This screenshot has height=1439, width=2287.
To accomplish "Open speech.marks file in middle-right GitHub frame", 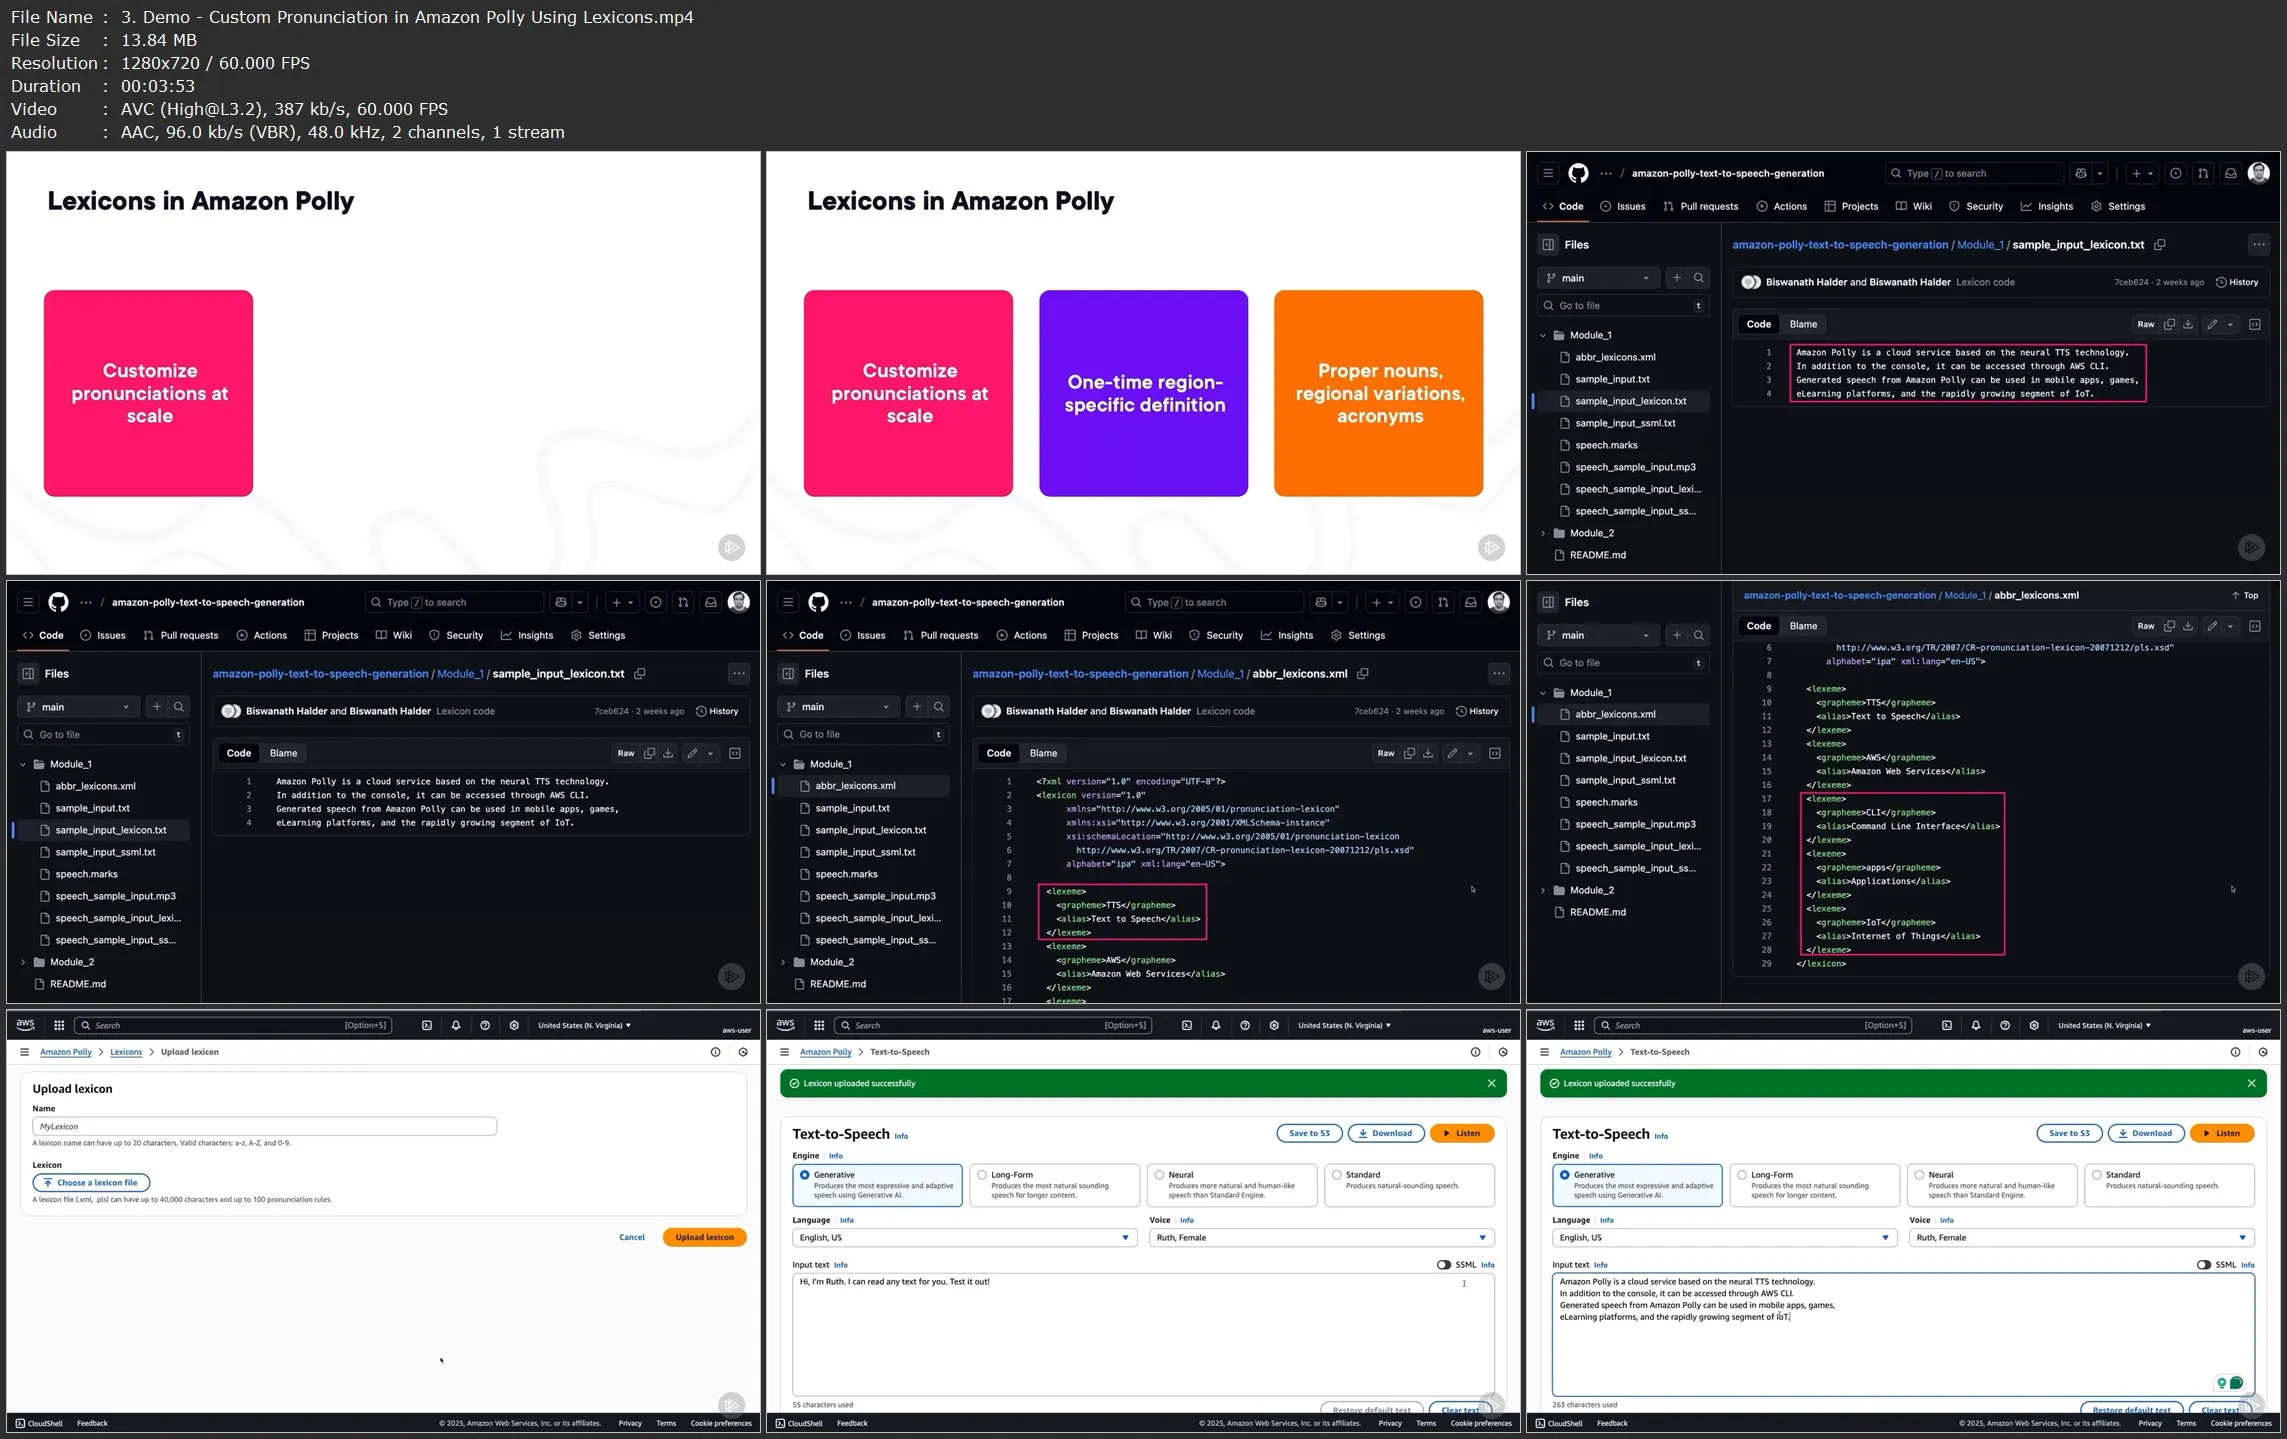I will [x=1606, y=802].
